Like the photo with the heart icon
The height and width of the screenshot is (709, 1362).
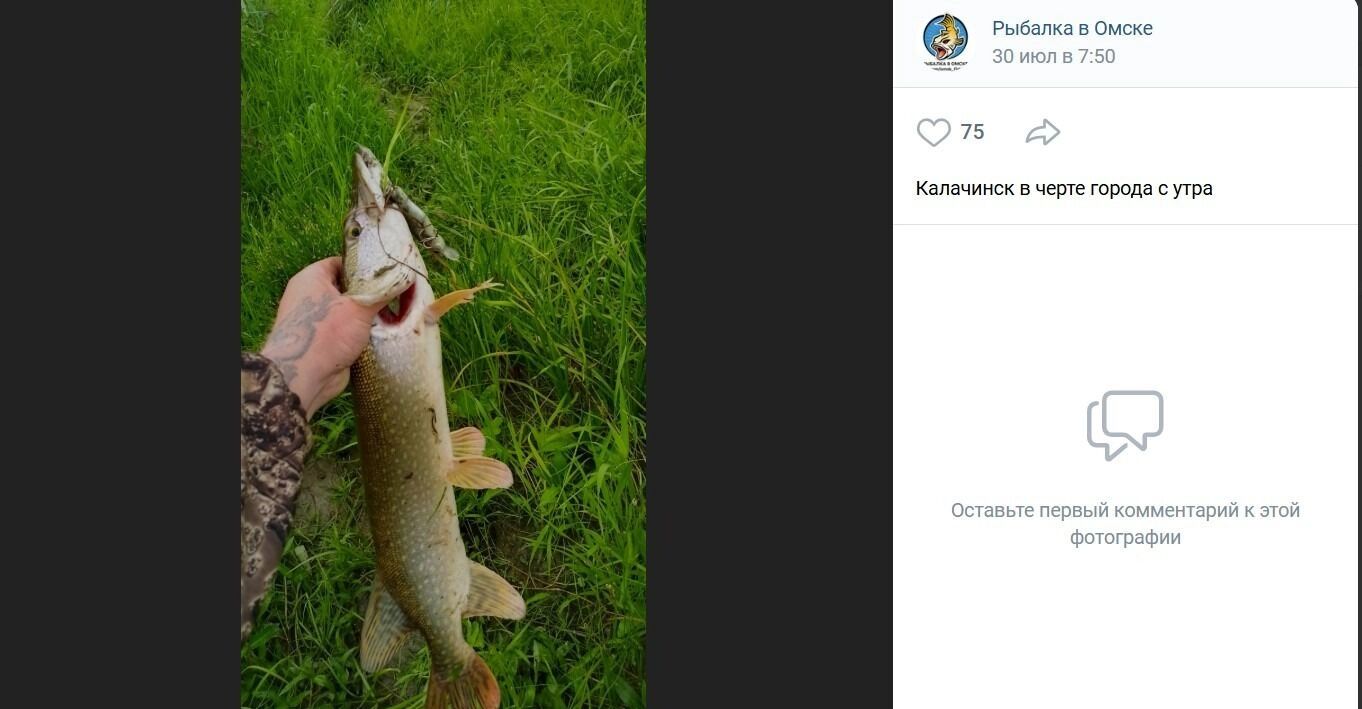coord(933,132)
